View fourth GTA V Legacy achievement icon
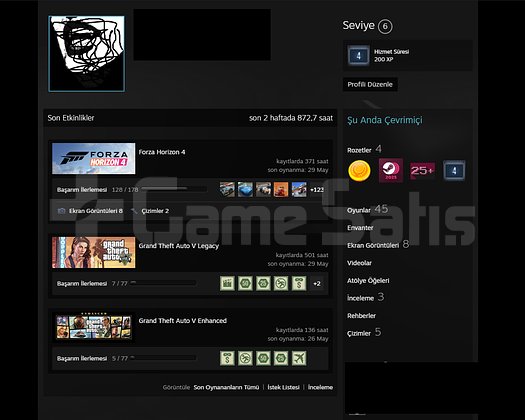 (281, 283)
